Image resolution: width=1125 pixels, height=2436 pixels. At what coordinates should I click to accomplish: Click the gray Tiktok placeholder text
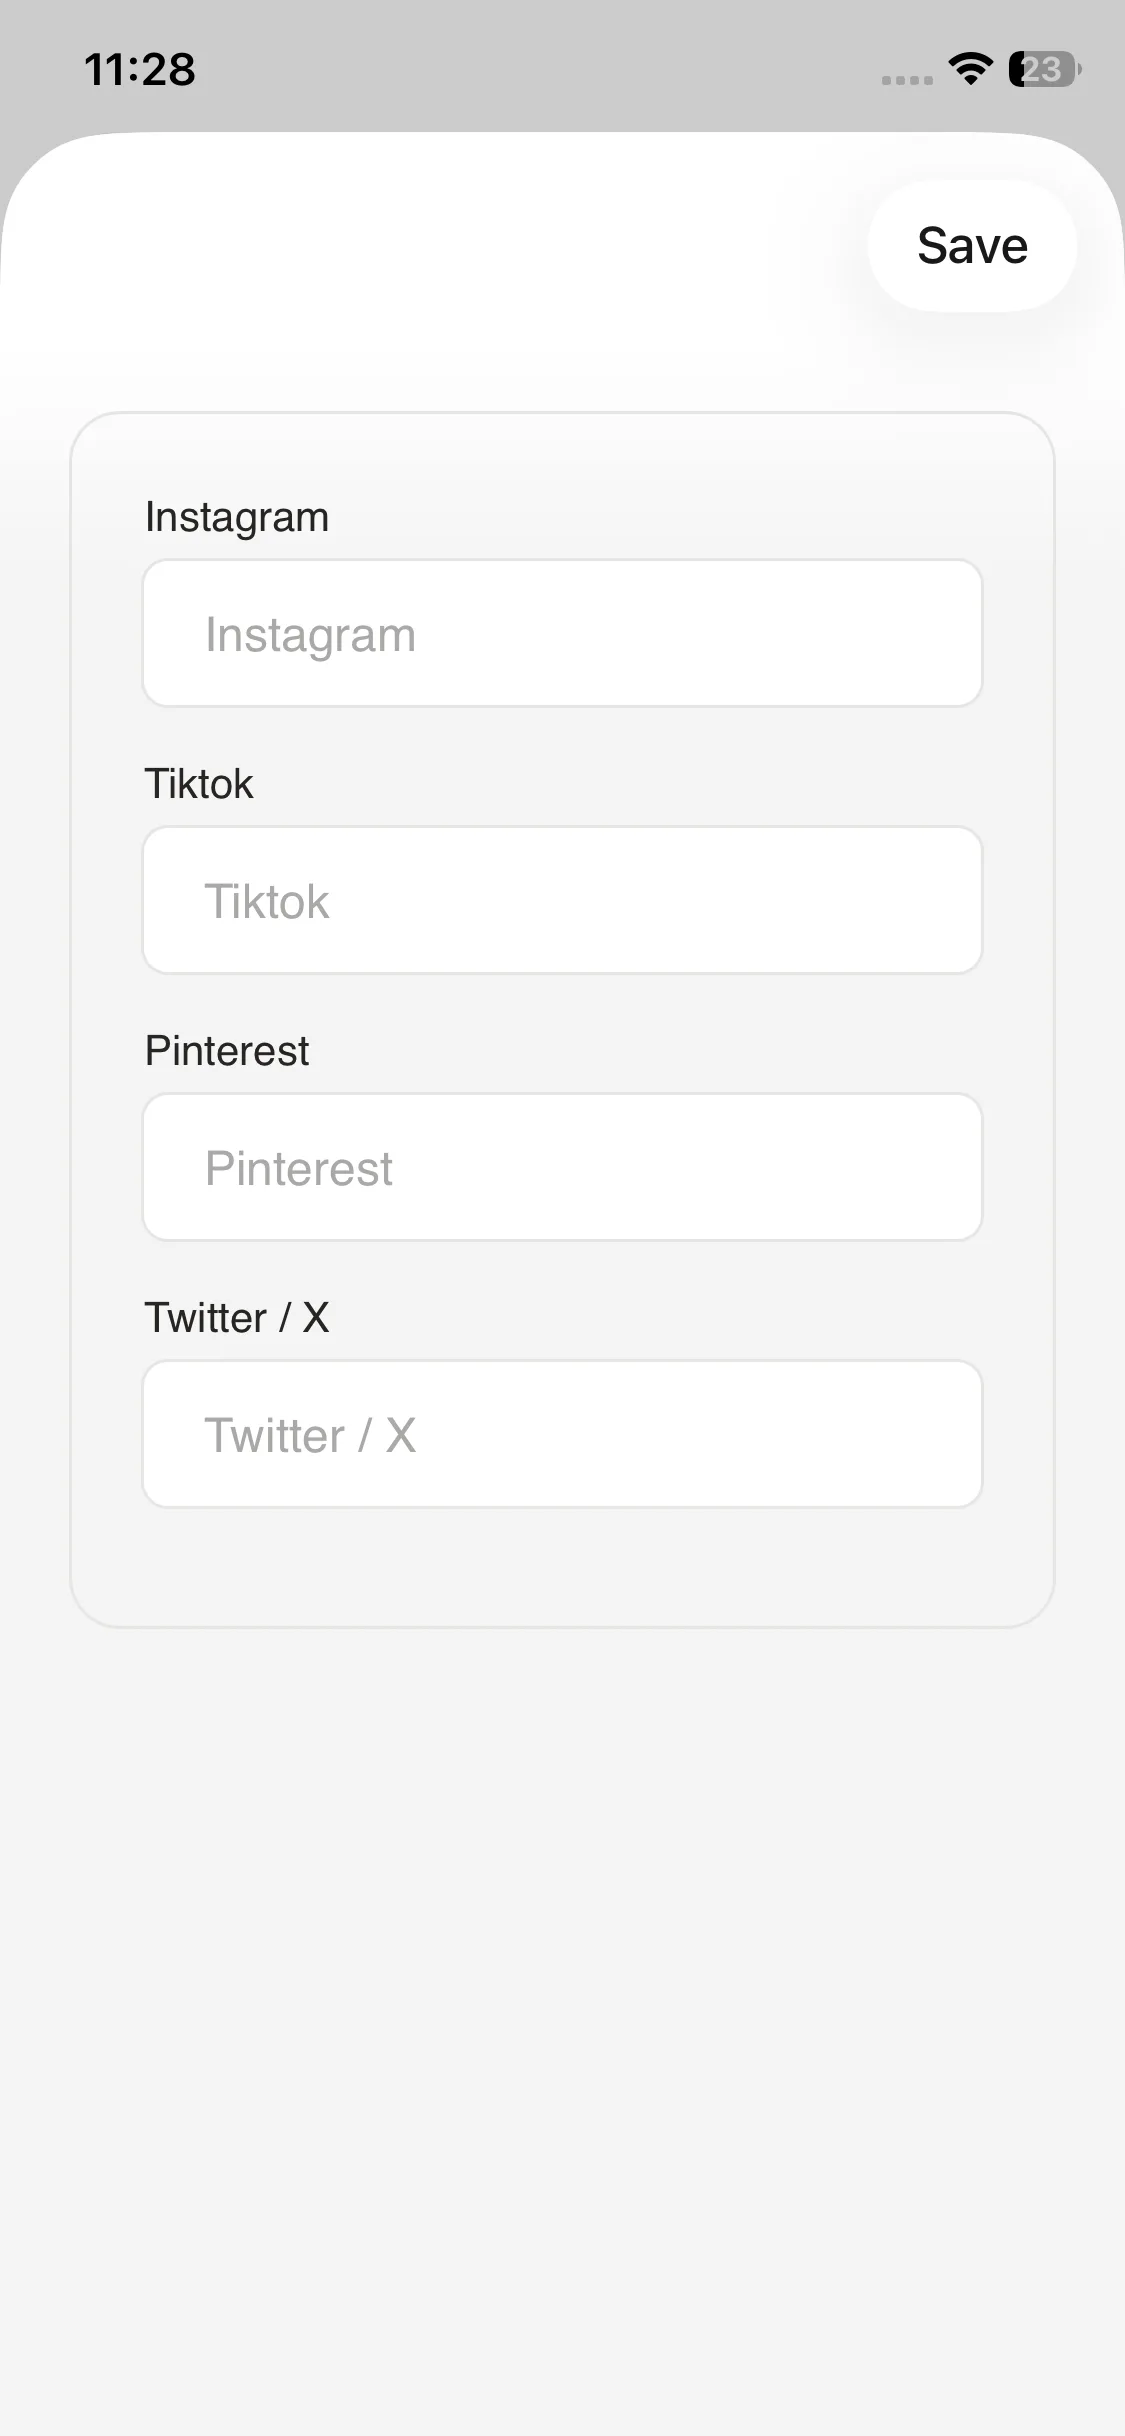(267, 902)
